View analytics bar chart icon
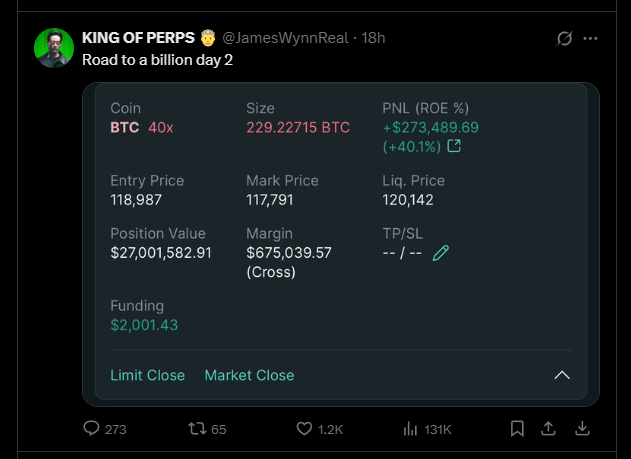The height and width of the screenshot is (459, 631). (410, 429)
